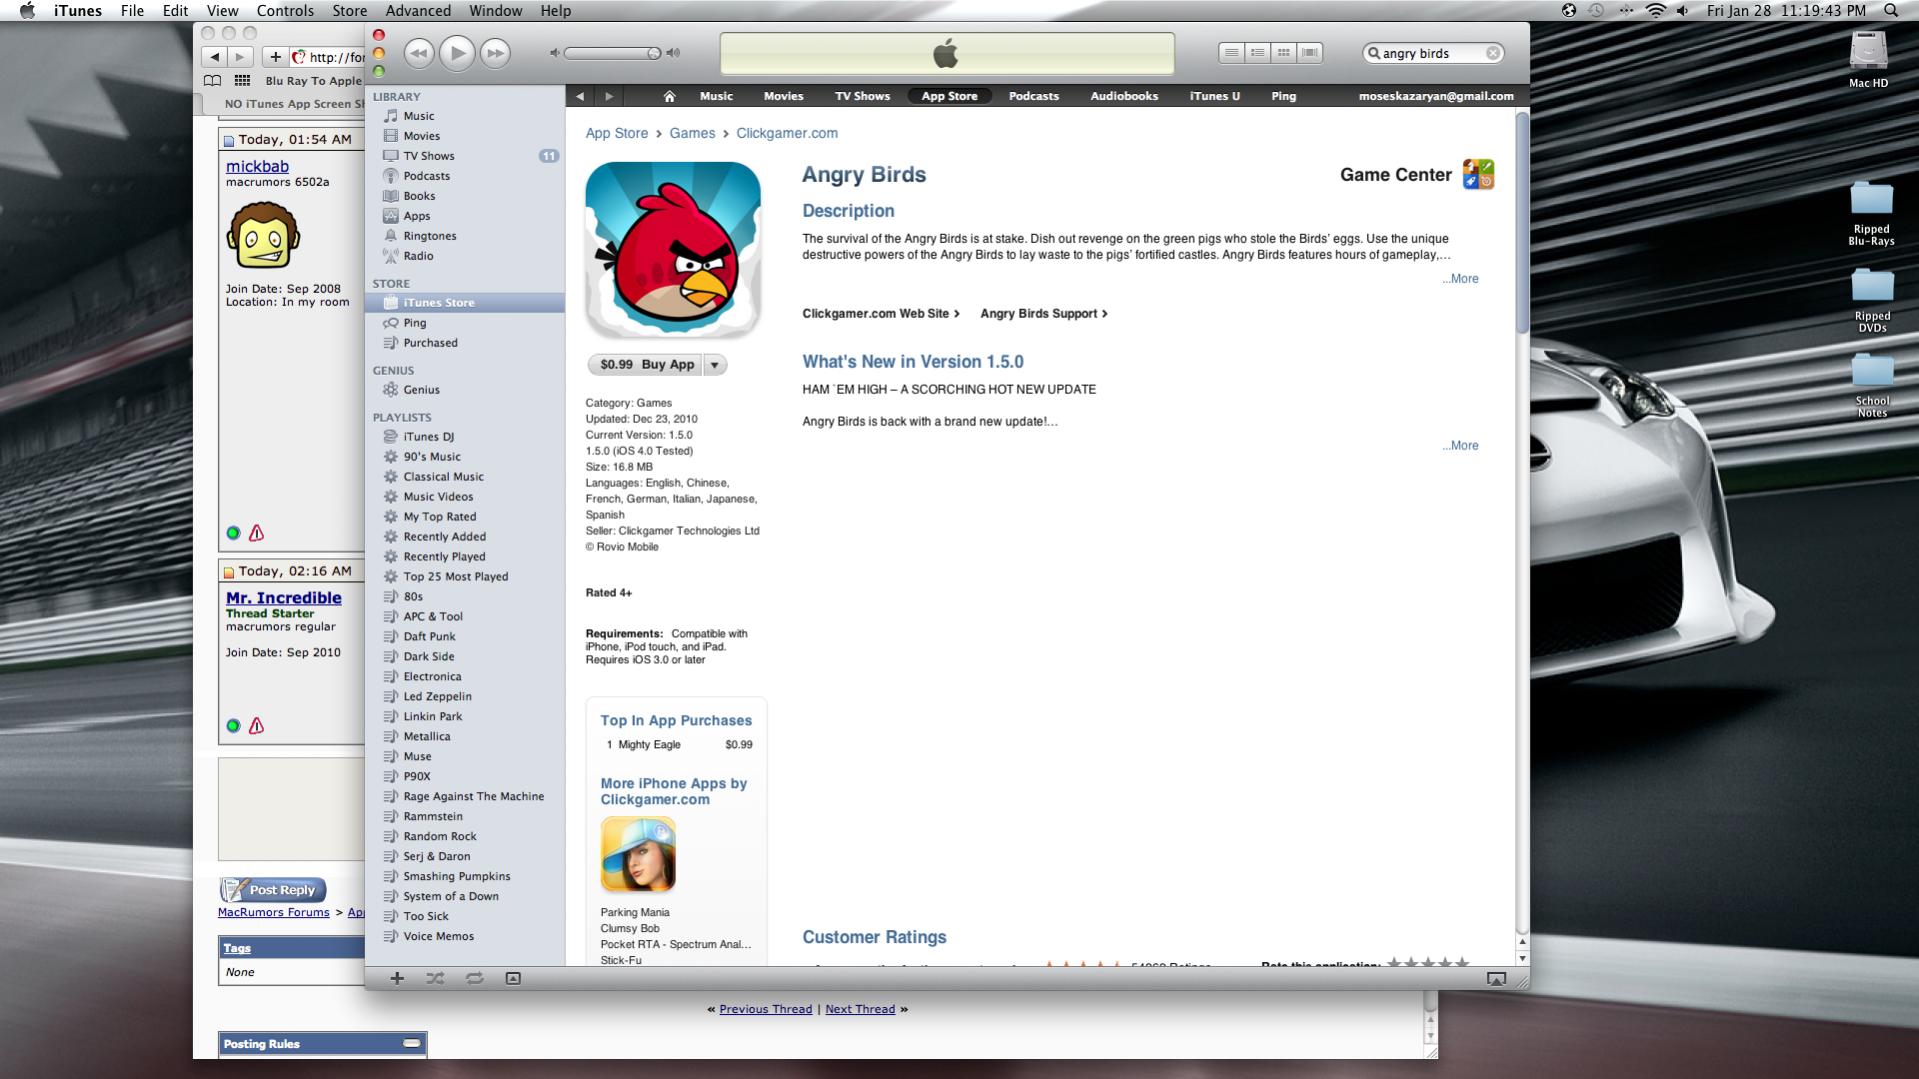
Task: Switch to Cover Flow view icon
Action: point(1310,53)
